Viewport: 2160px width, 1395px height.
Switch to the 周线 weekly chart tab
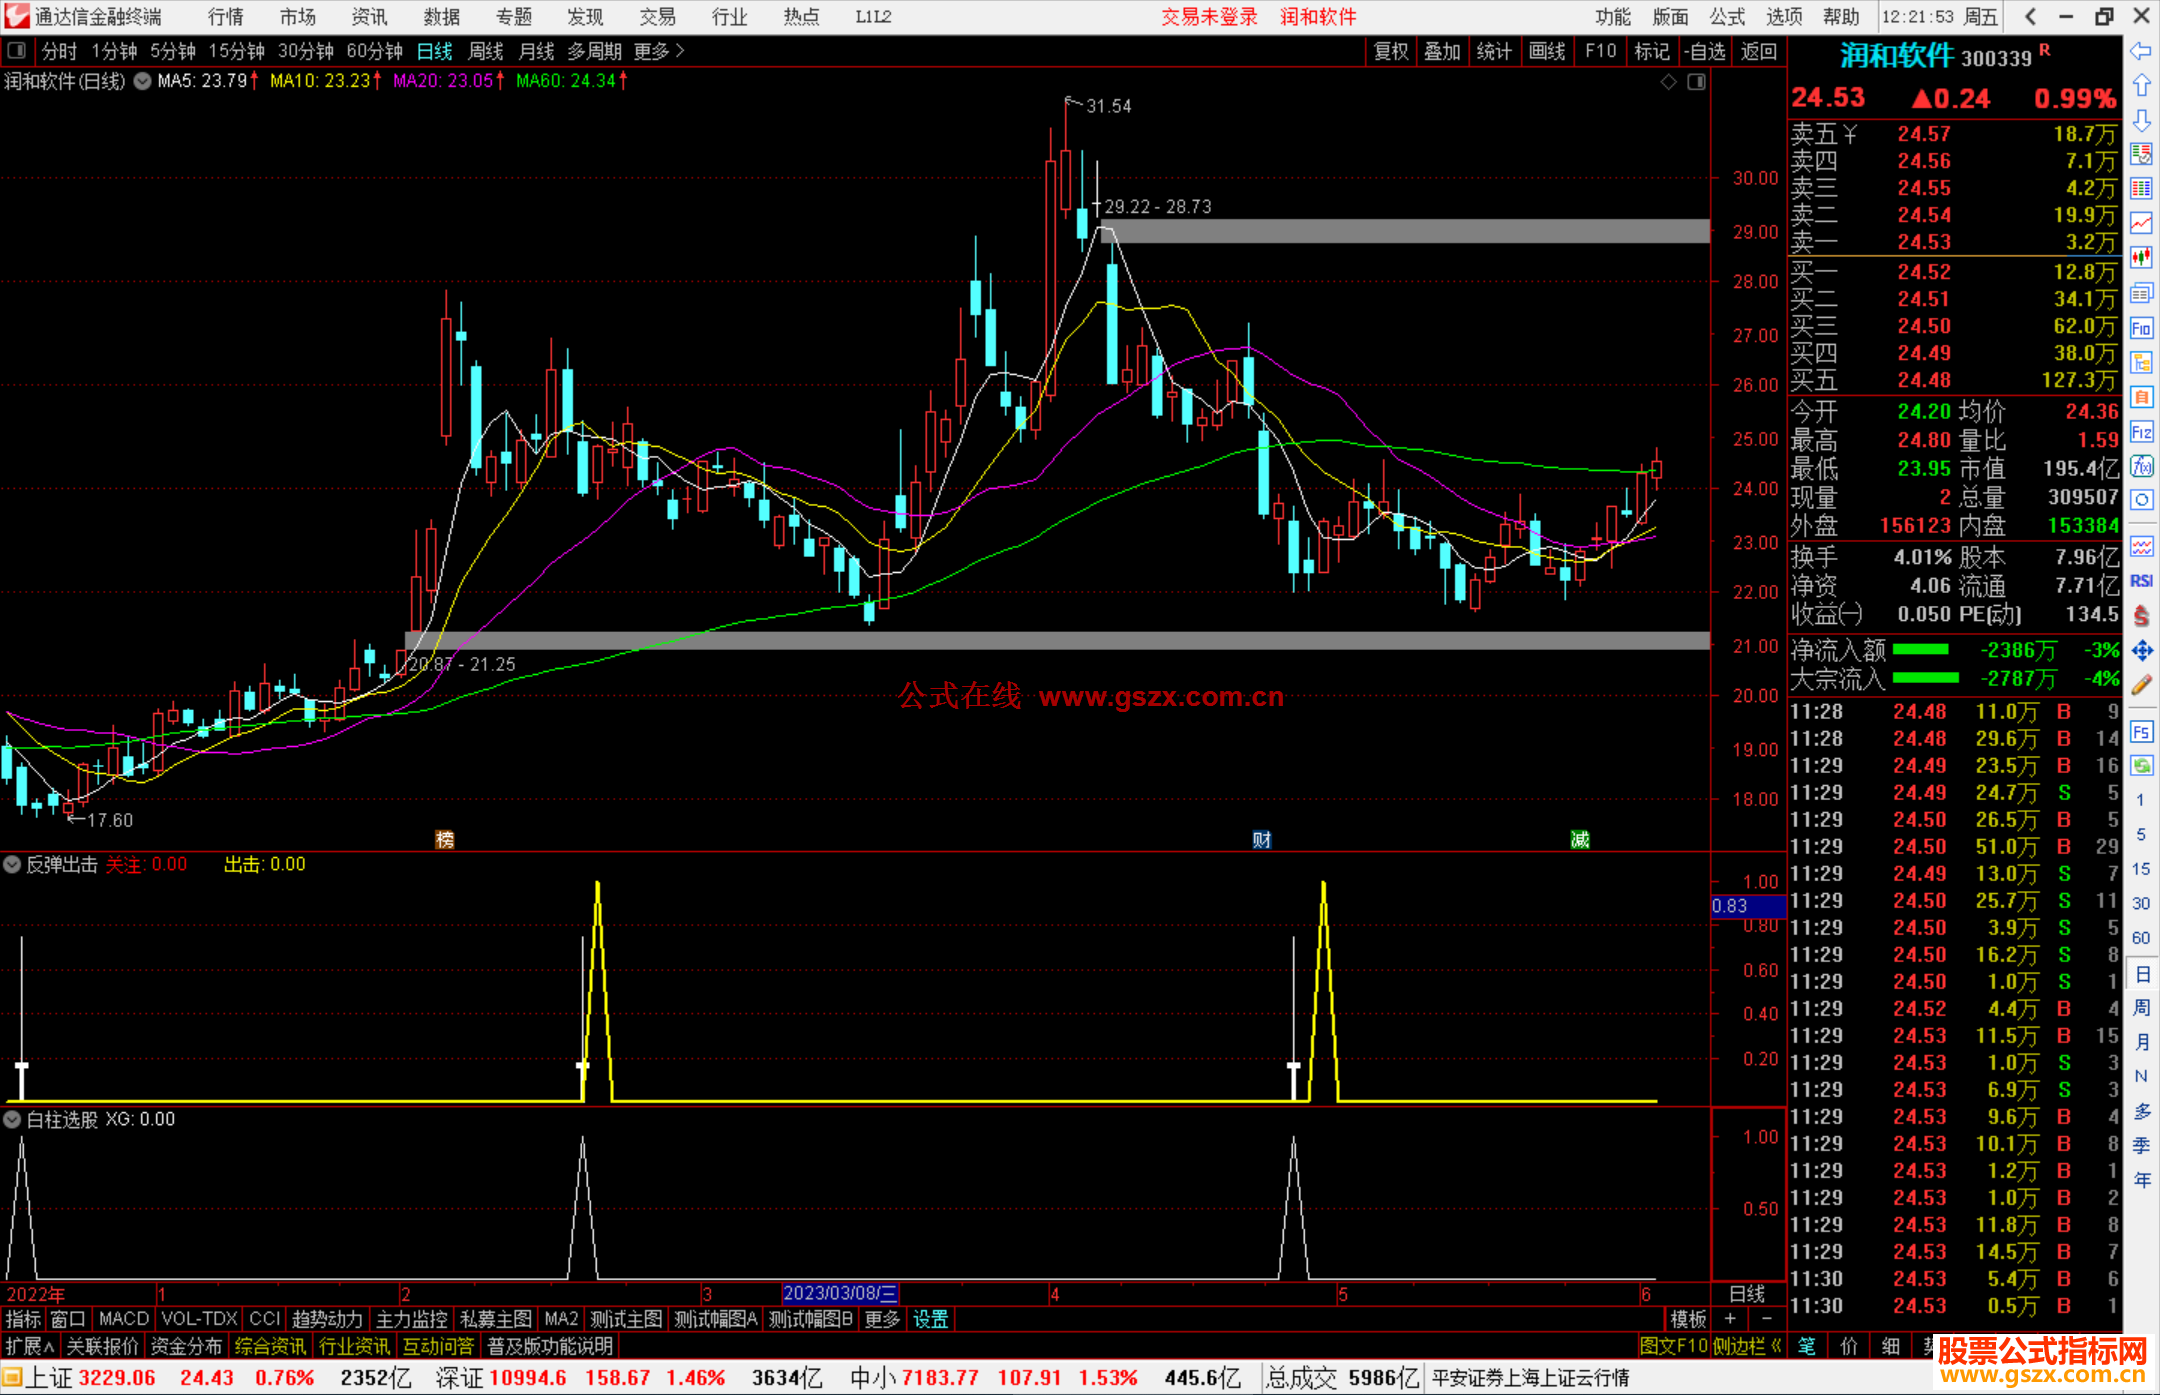486,51
